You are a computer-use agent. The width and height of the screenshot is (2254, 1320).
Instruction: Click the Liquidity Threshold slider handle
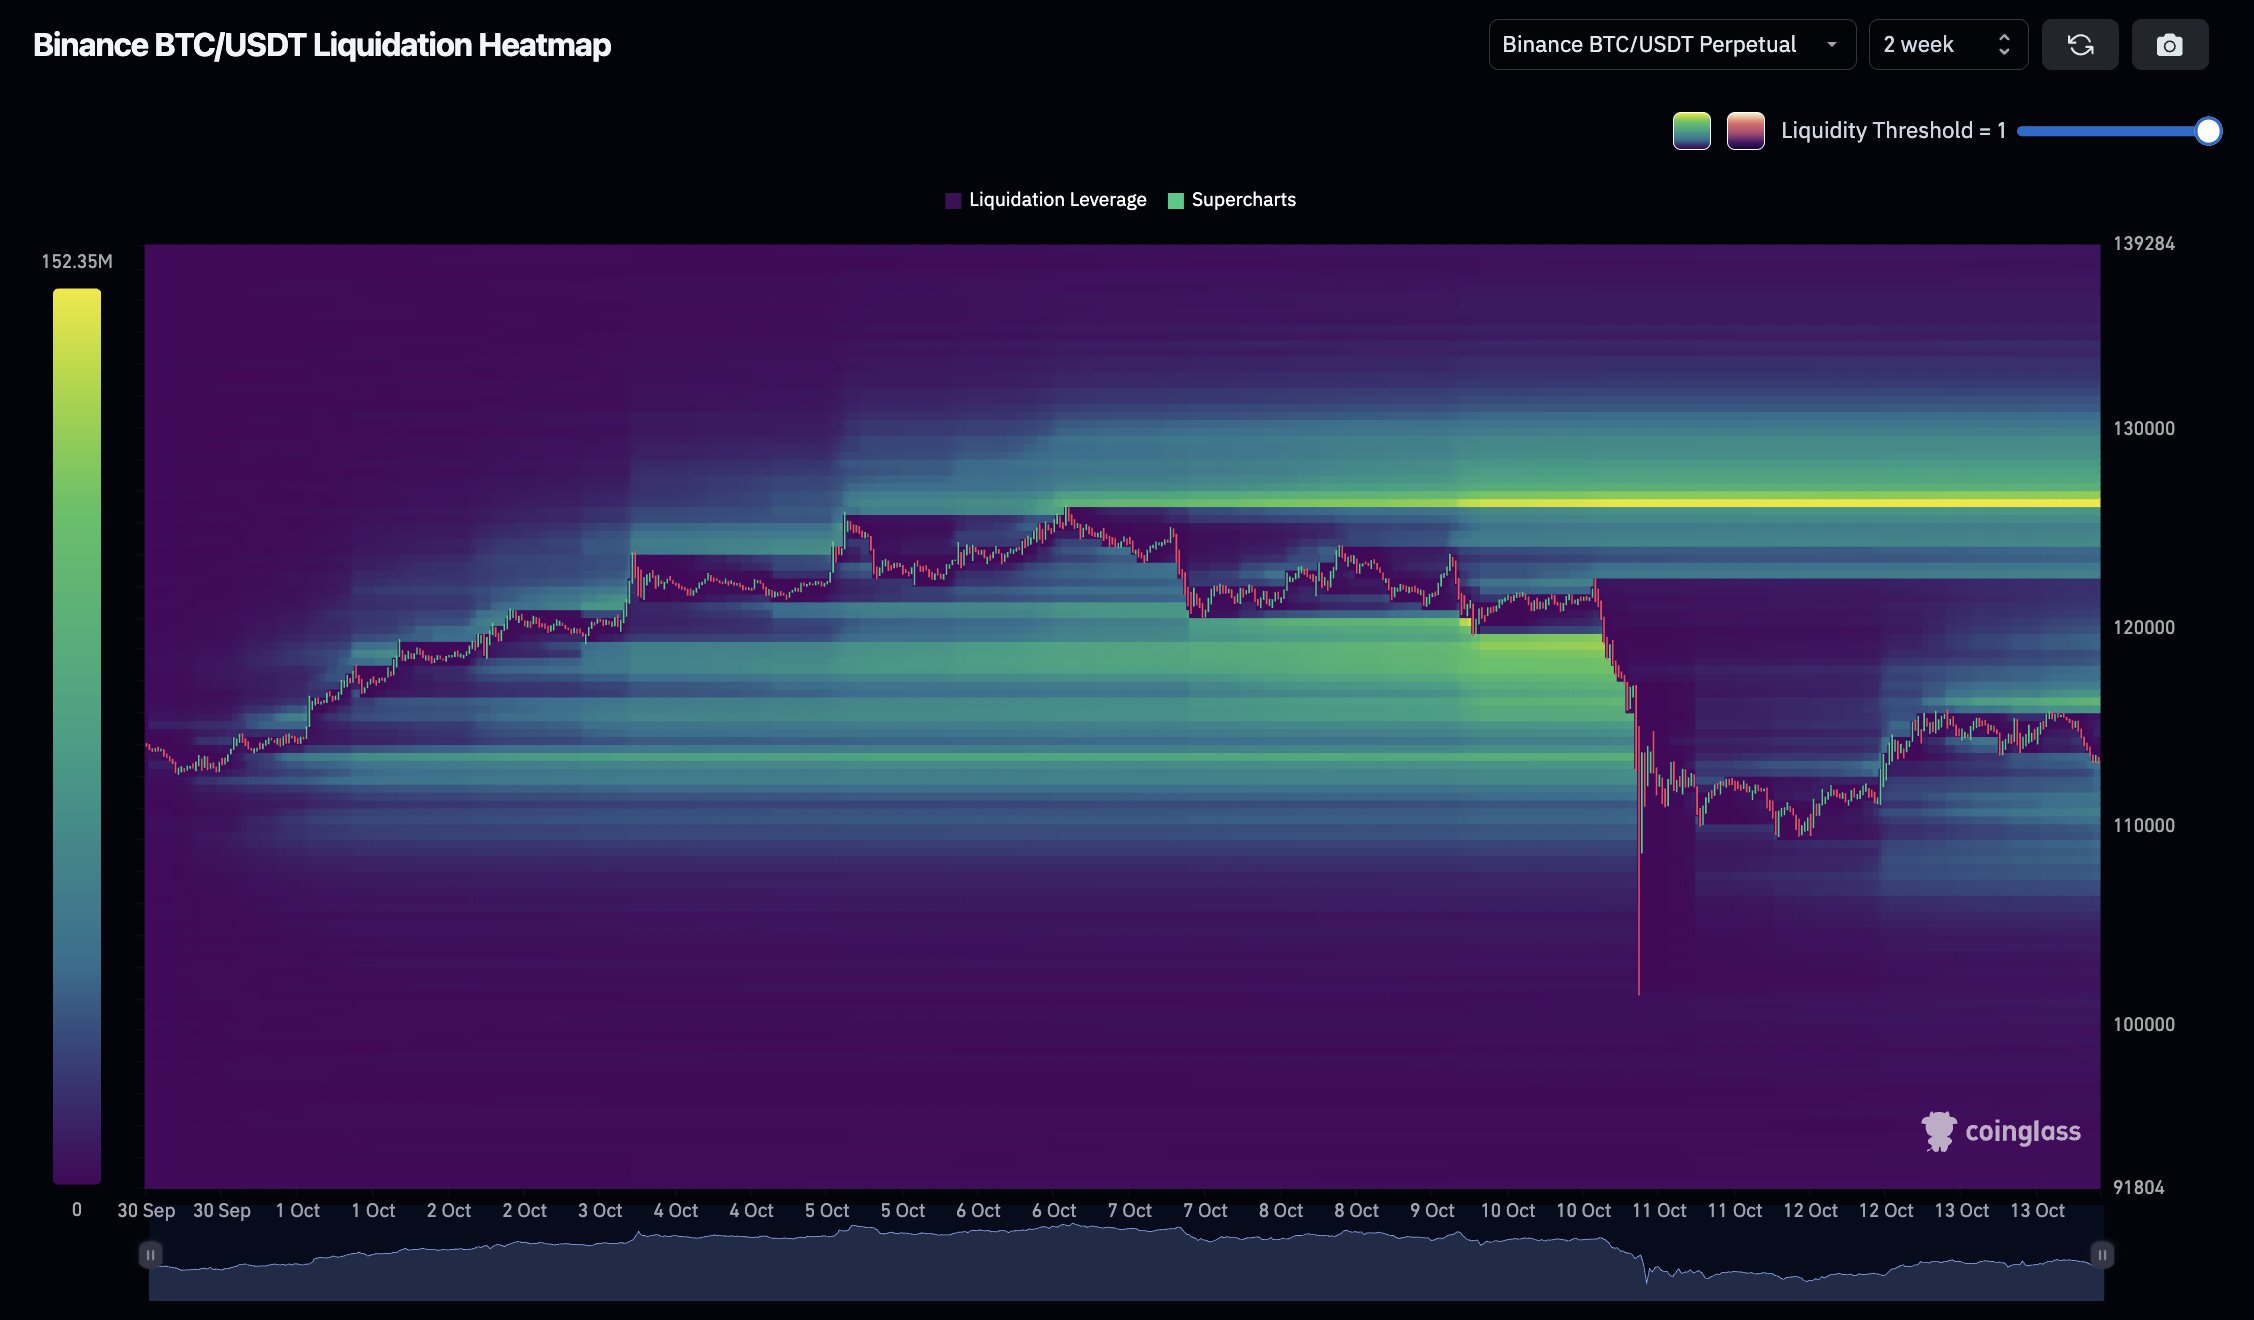click(x=2208, y=131)
